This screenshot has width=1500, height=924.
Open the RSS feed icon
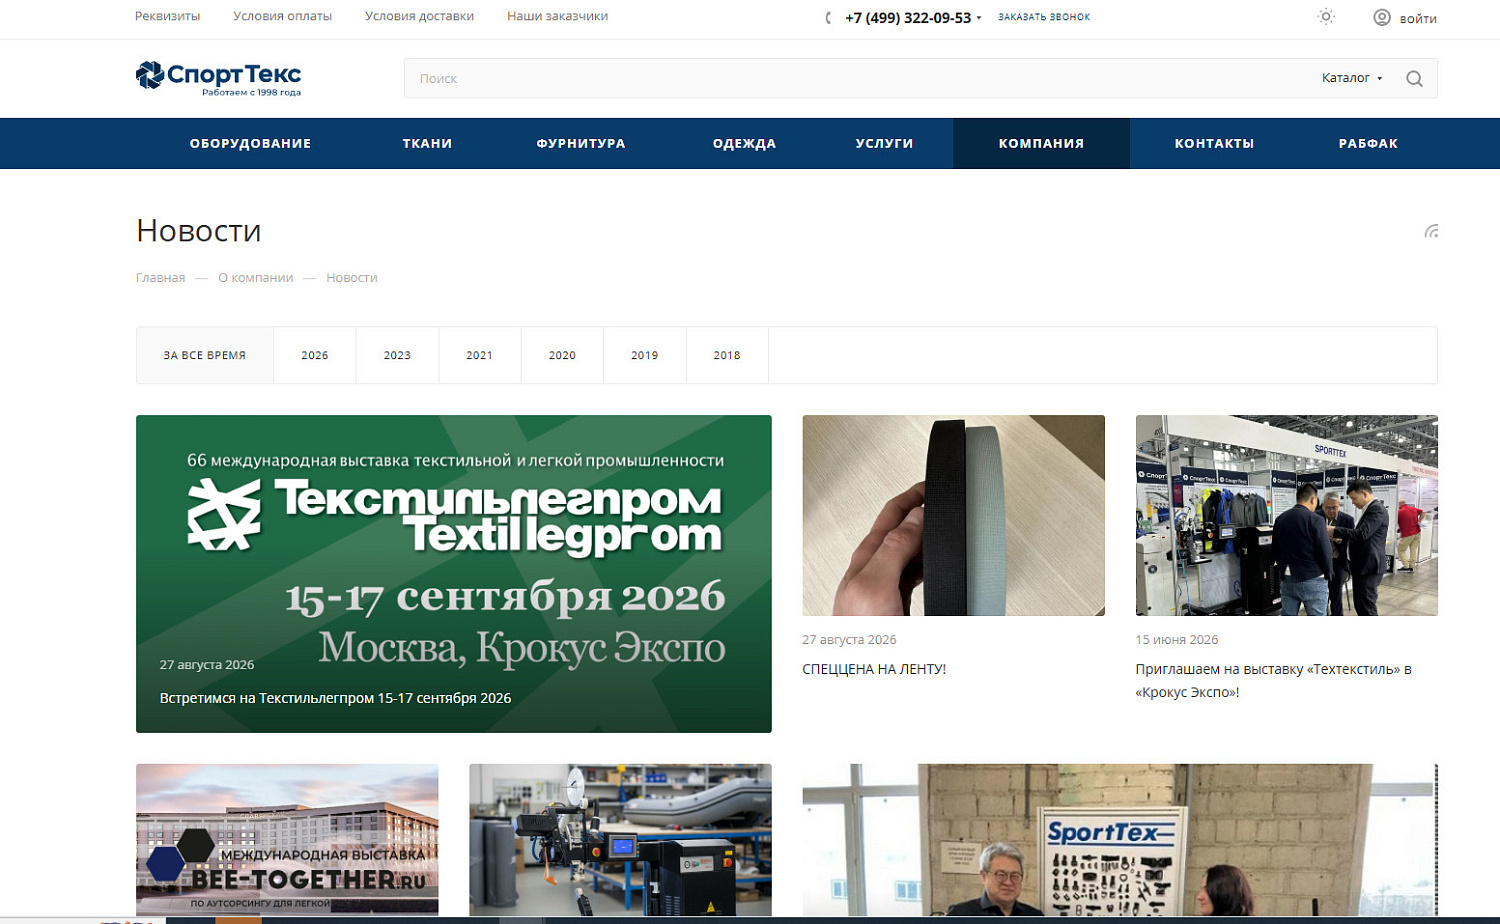point(1431,231)
